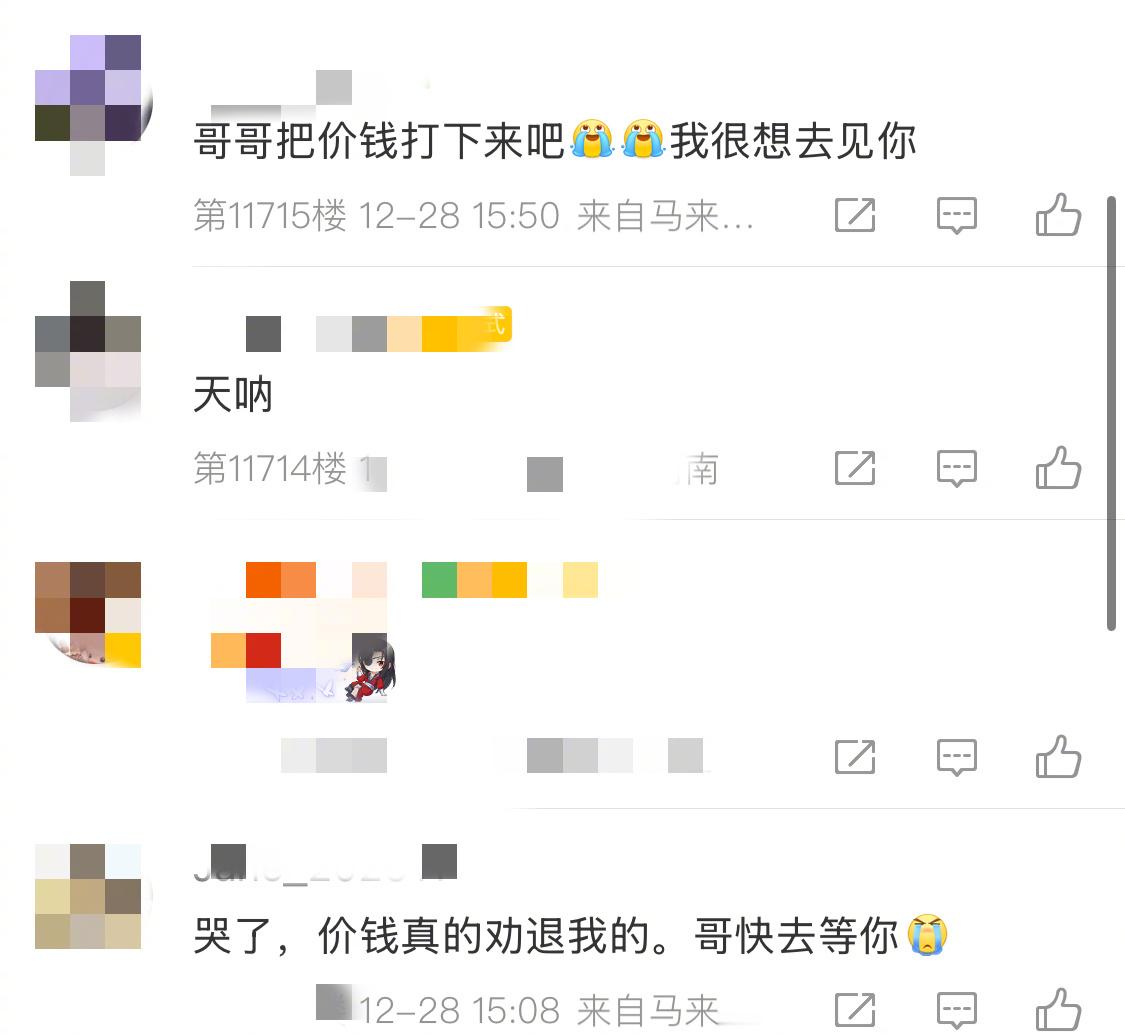Open reply box for the "天呐" comment
Screen dimensions: 1125x1035
click(x=956, y=468)
